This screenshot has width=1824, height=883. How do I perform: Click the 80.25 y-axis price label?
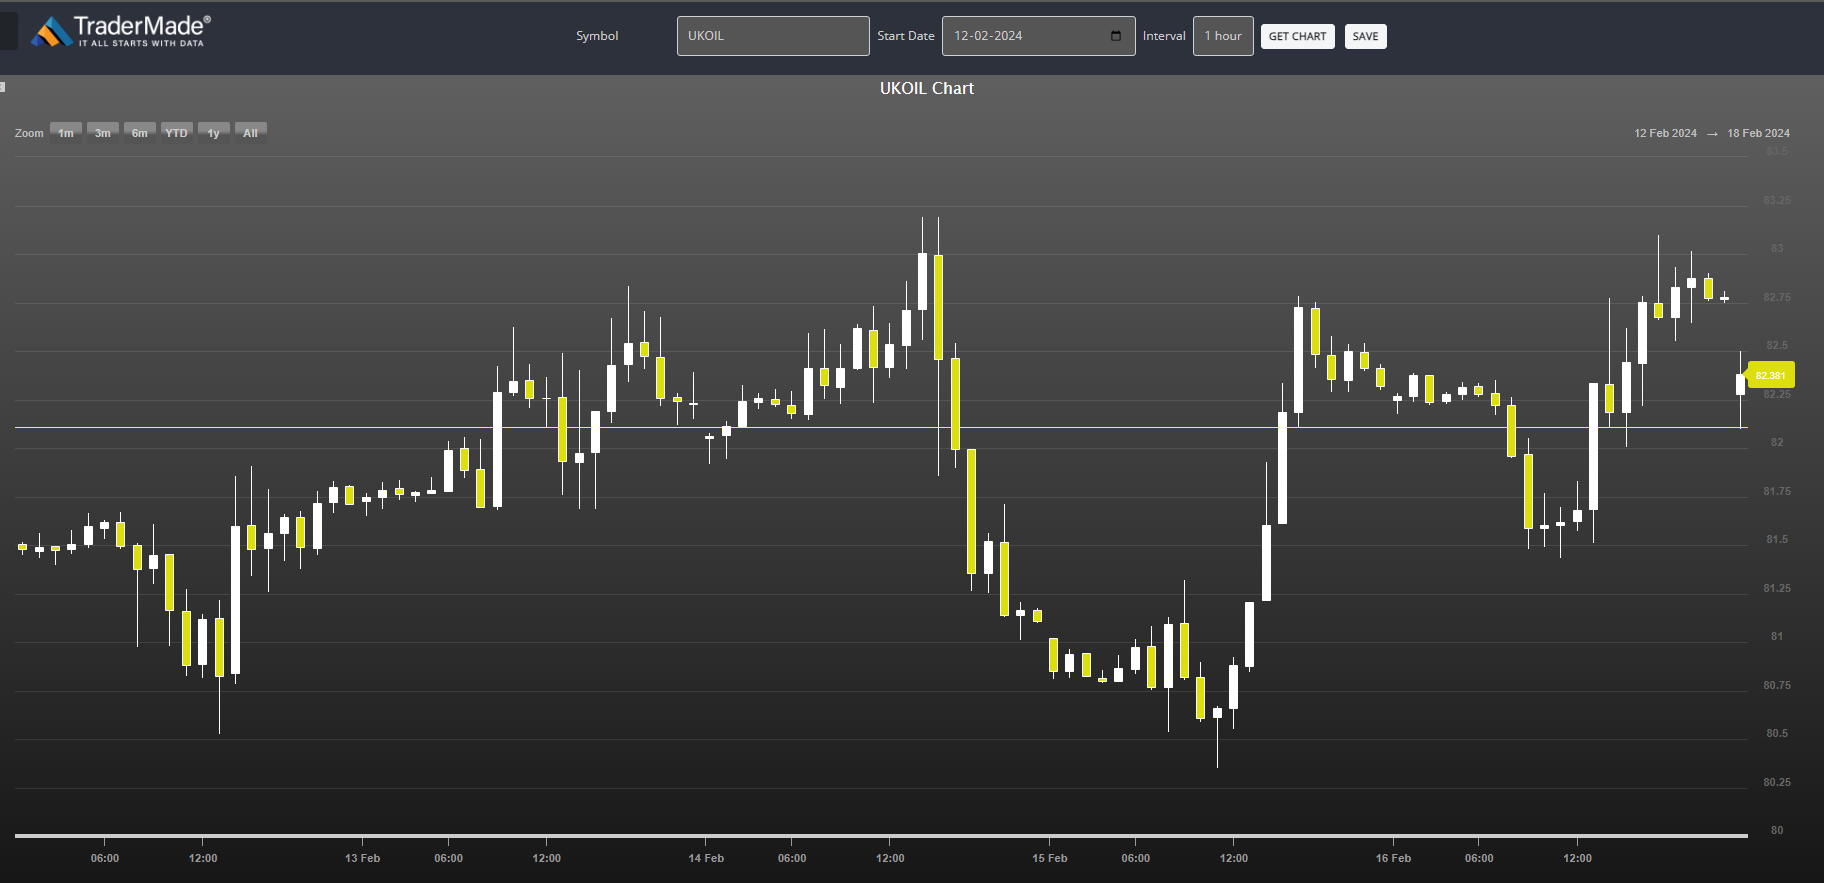point(1777,782)
